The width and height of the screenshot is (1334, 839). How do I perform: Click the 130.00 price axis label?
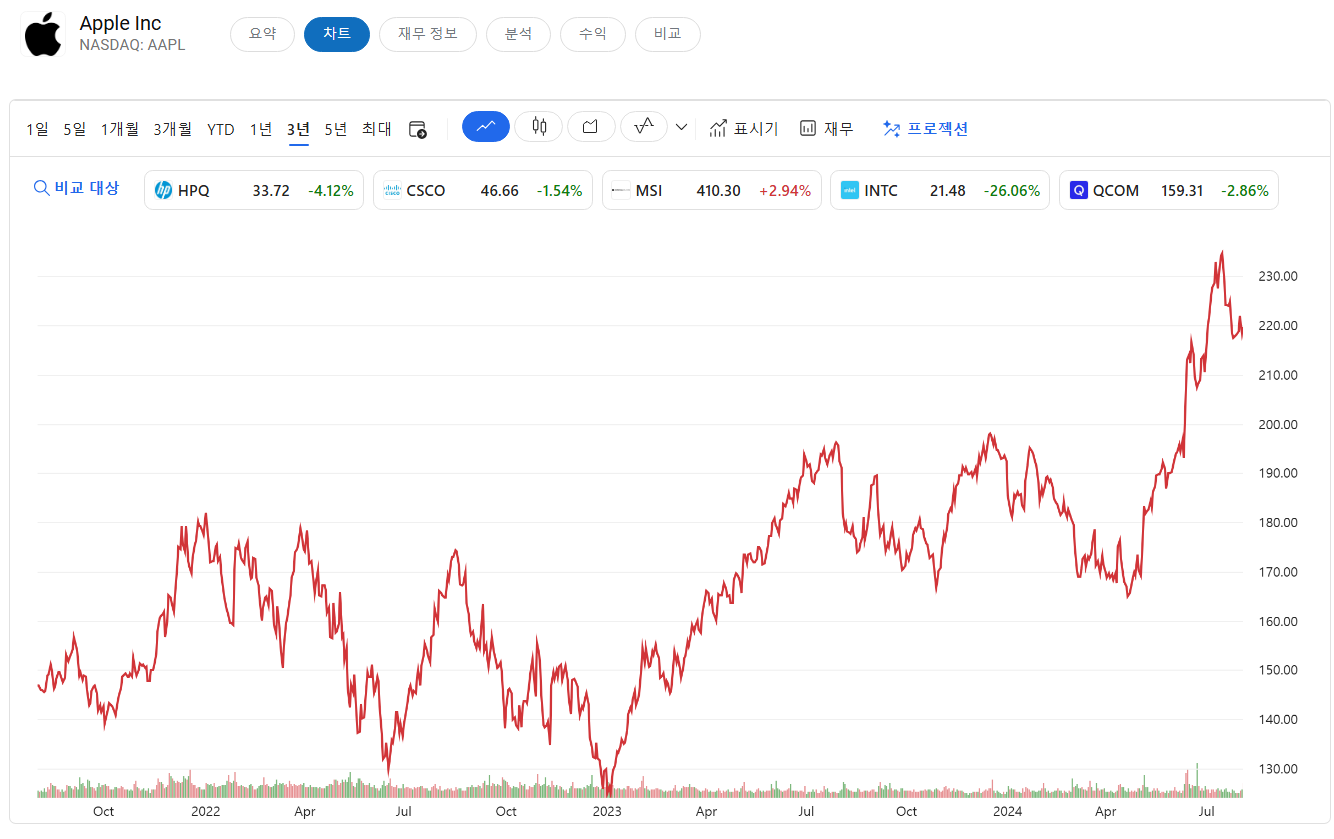[1277, 769]
